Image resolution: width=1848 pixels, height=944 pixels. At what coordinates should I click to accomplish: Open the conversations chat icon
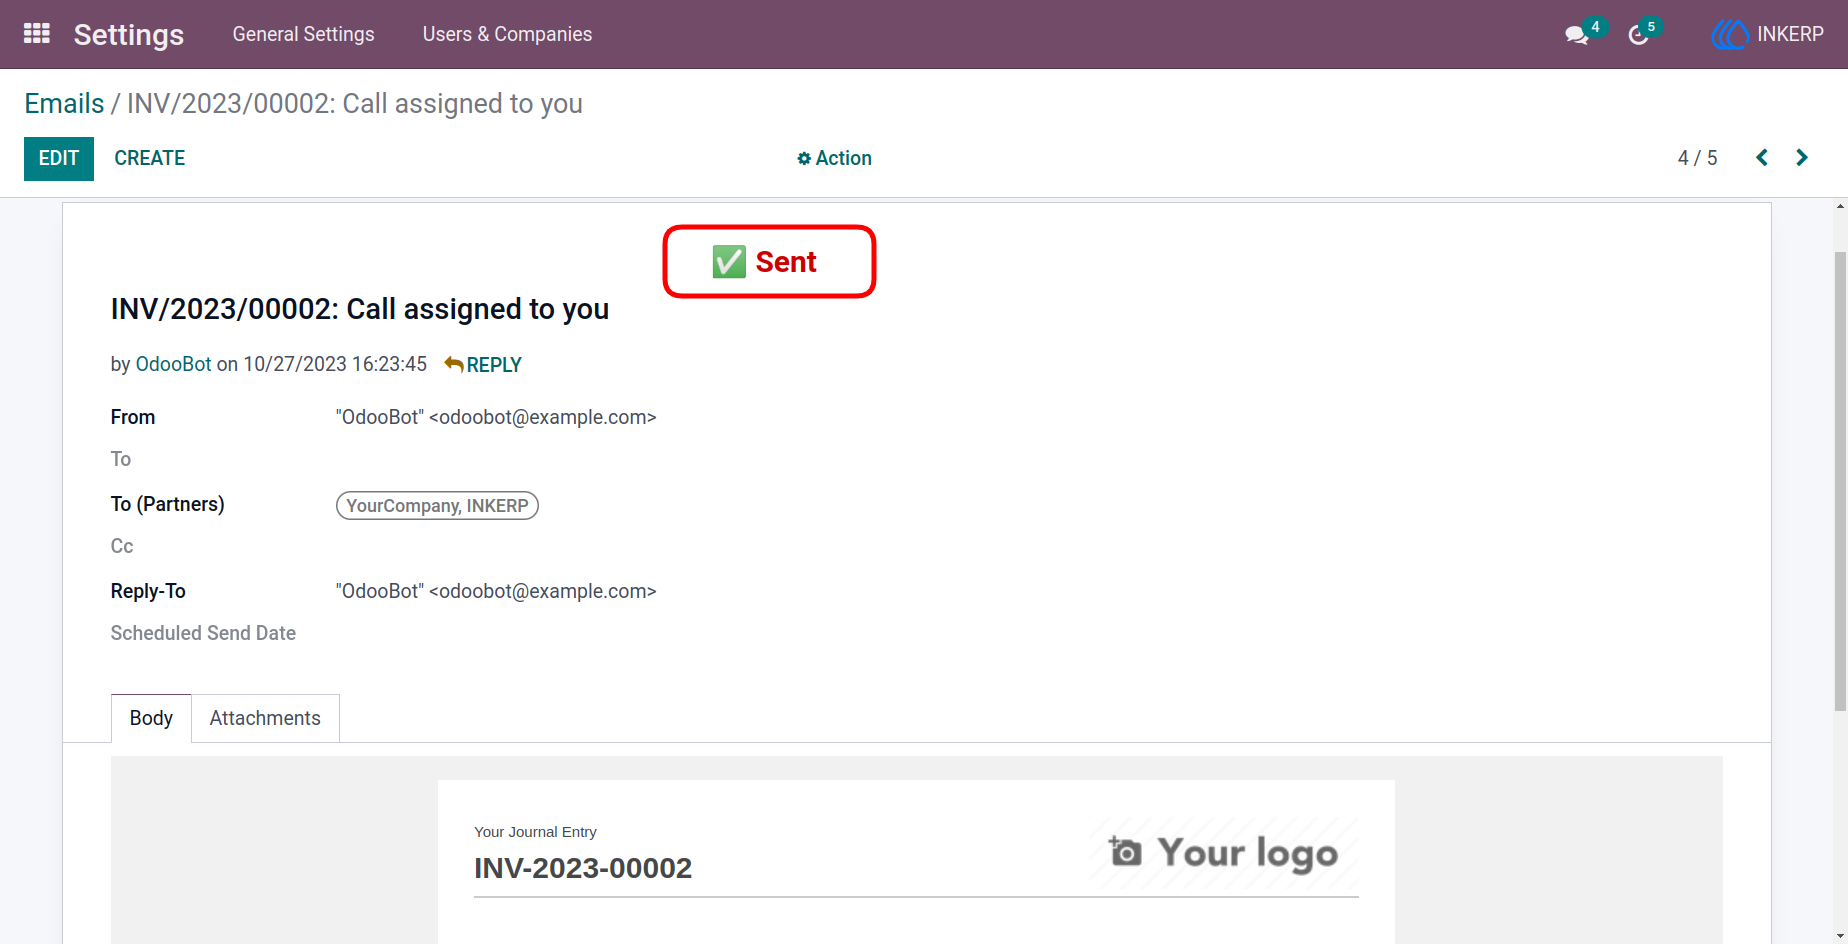coord(1577,35)
